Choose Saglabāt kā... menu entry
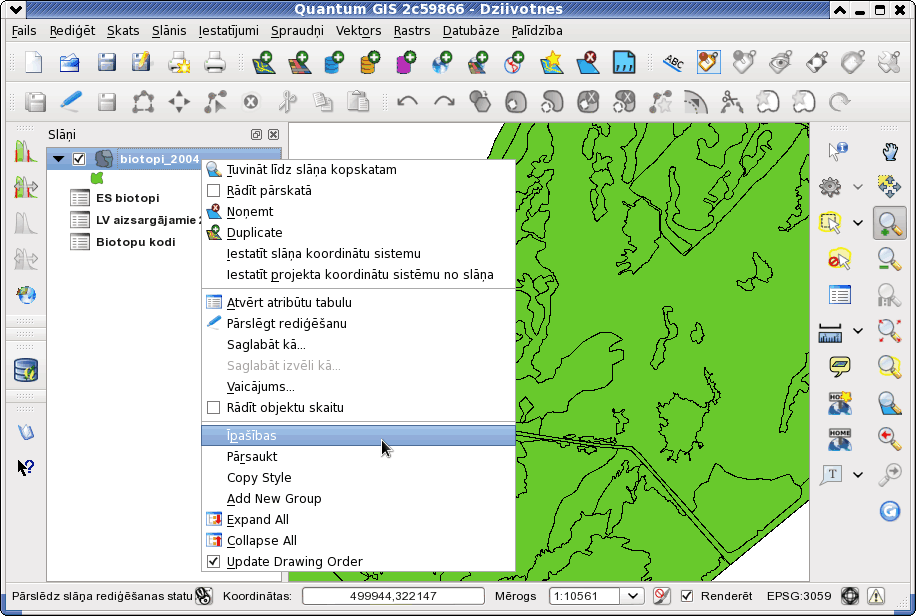This screenshot has height=616, width=916. tap(358, 344)
